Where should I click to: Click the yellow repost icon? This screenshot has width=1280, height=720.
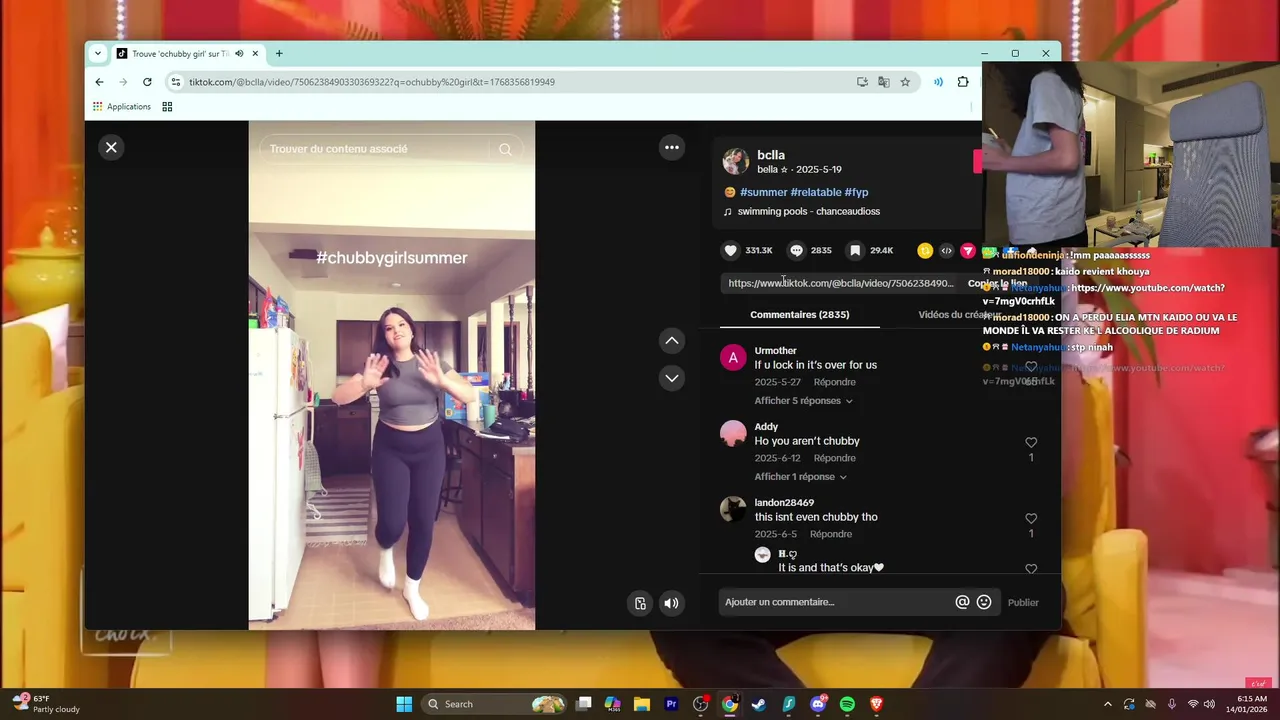[925, 250]
